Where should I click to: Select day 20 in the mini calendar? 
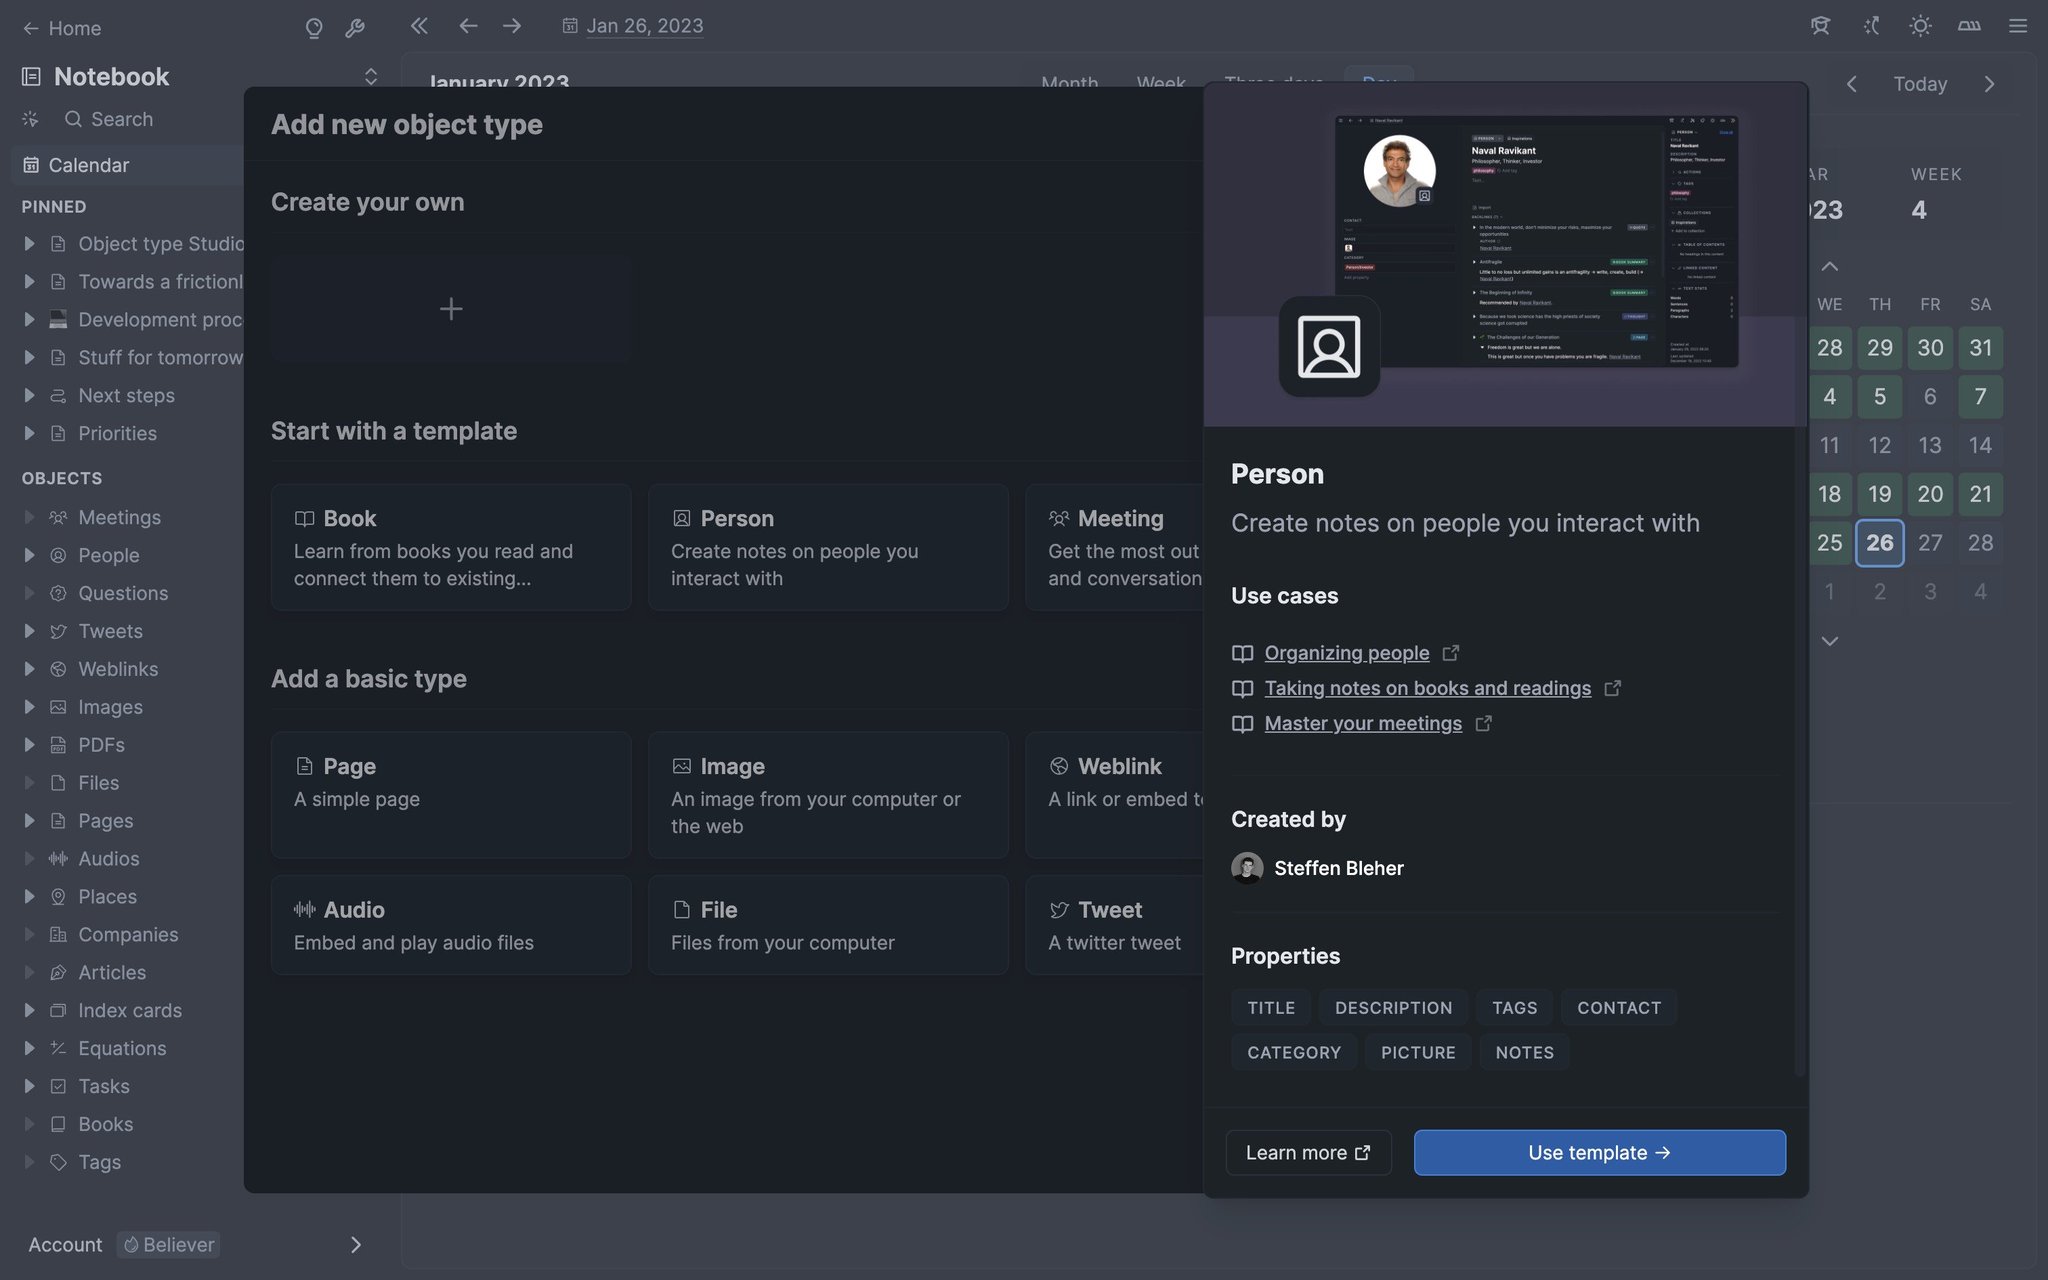tap(1930, 494)
